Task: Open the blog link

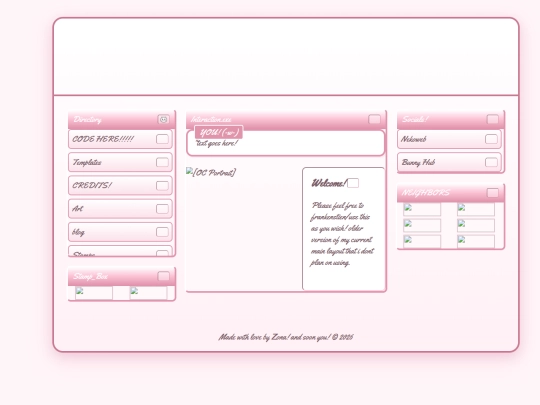Action: (120, 232)
